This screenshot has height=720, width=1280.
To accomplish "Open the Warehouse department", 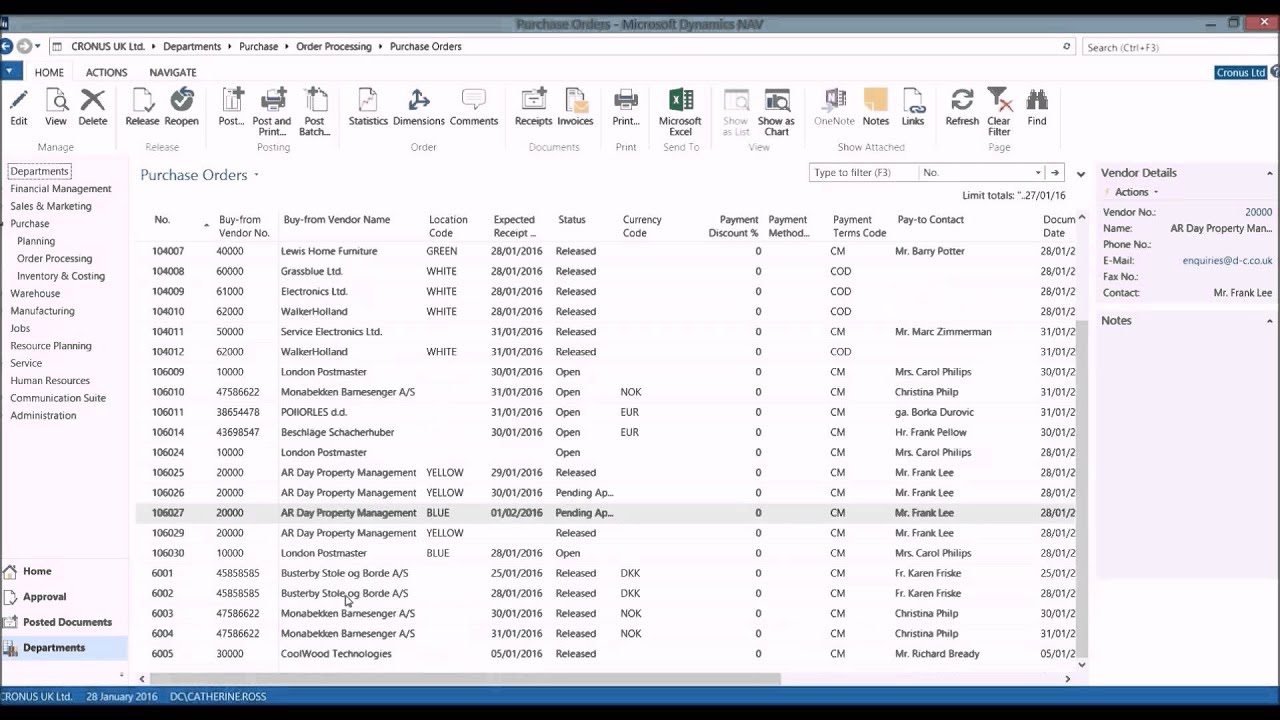I will 35,293.
